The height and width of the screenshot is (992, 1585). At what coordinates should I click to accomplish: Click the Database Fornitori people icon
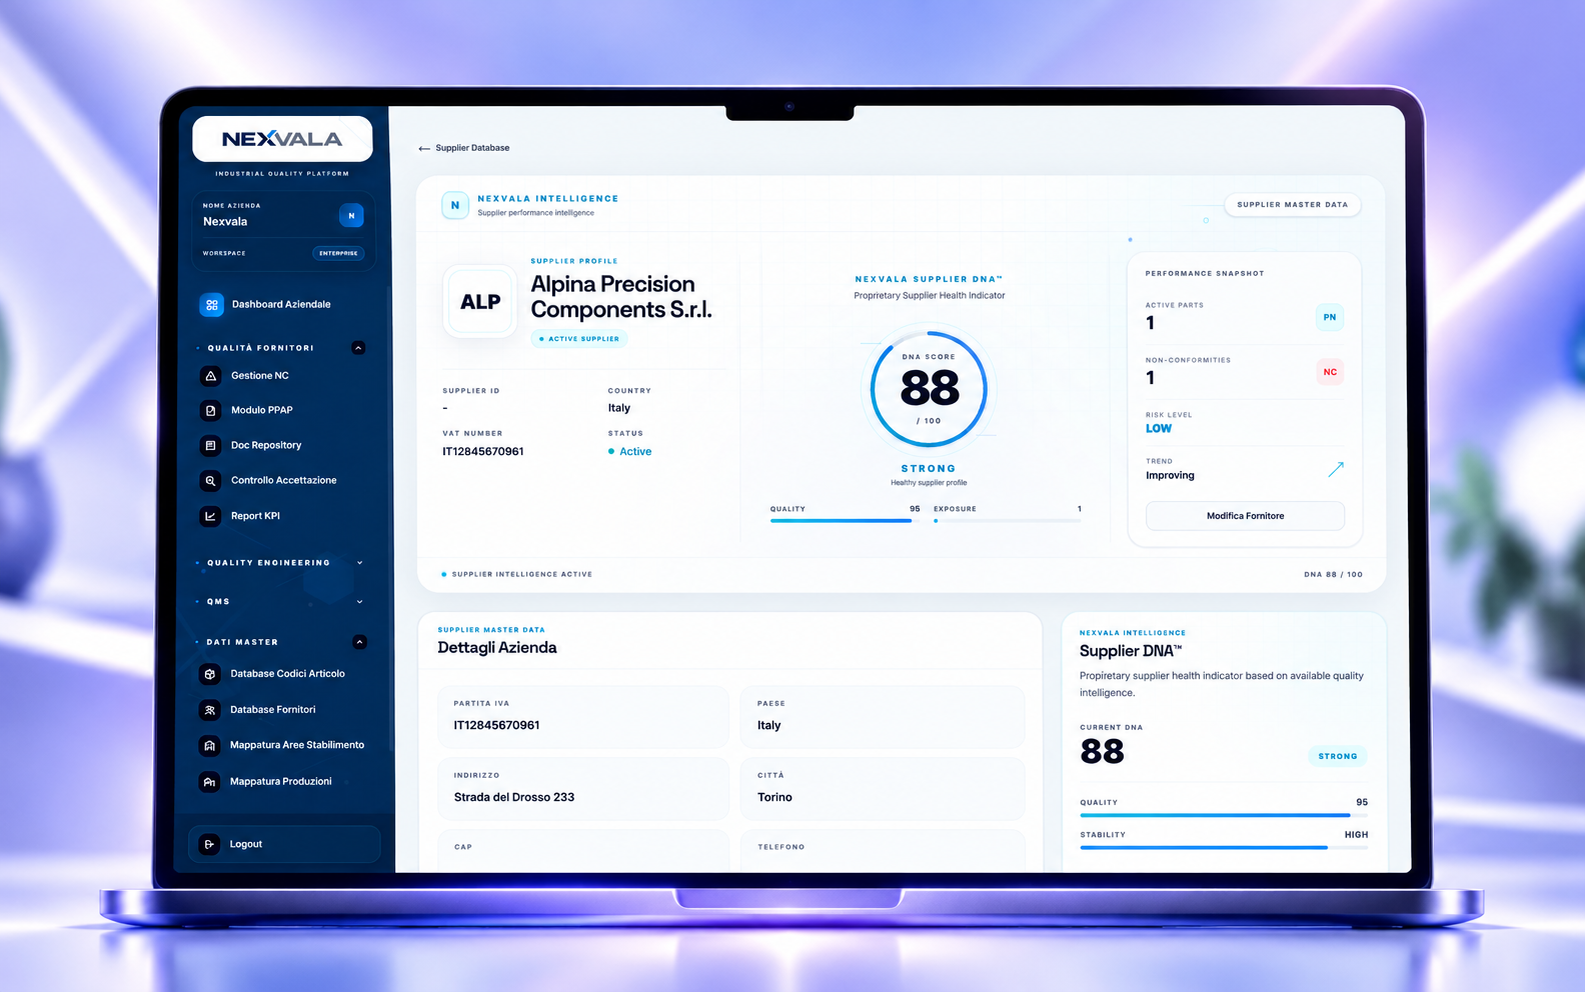click(210, 710)
